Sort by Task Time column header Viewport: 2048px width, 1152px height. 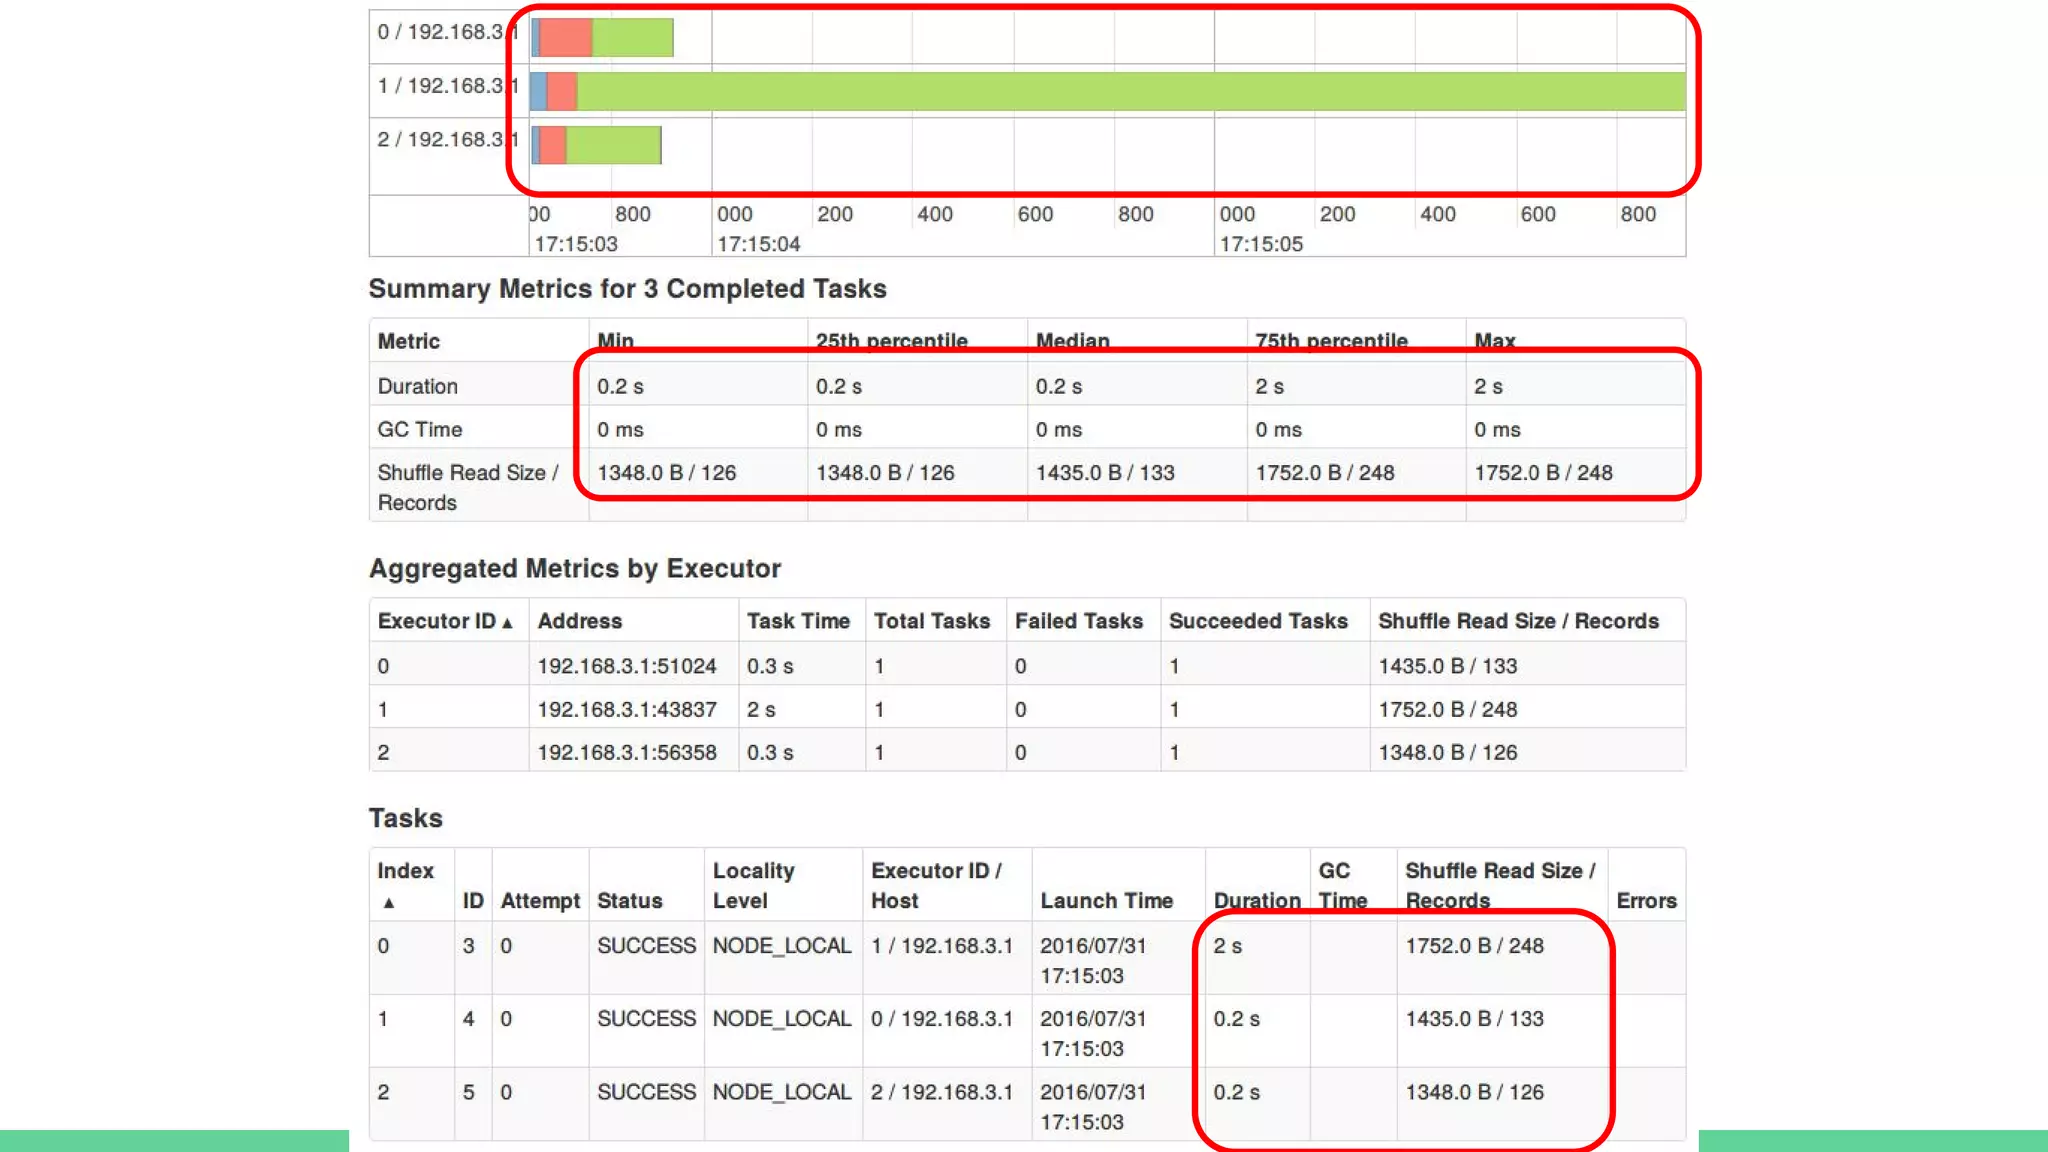coord(798,621)
